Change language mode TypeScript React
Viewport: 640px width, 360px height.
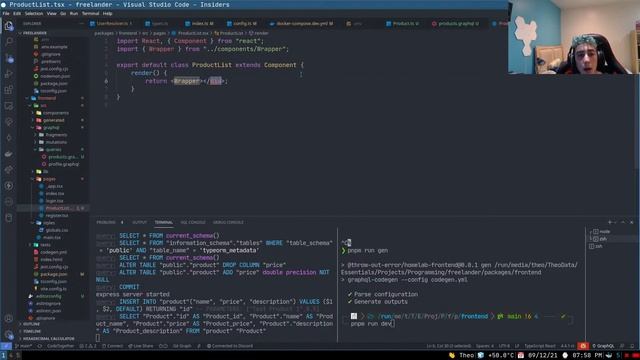(540, 346)
